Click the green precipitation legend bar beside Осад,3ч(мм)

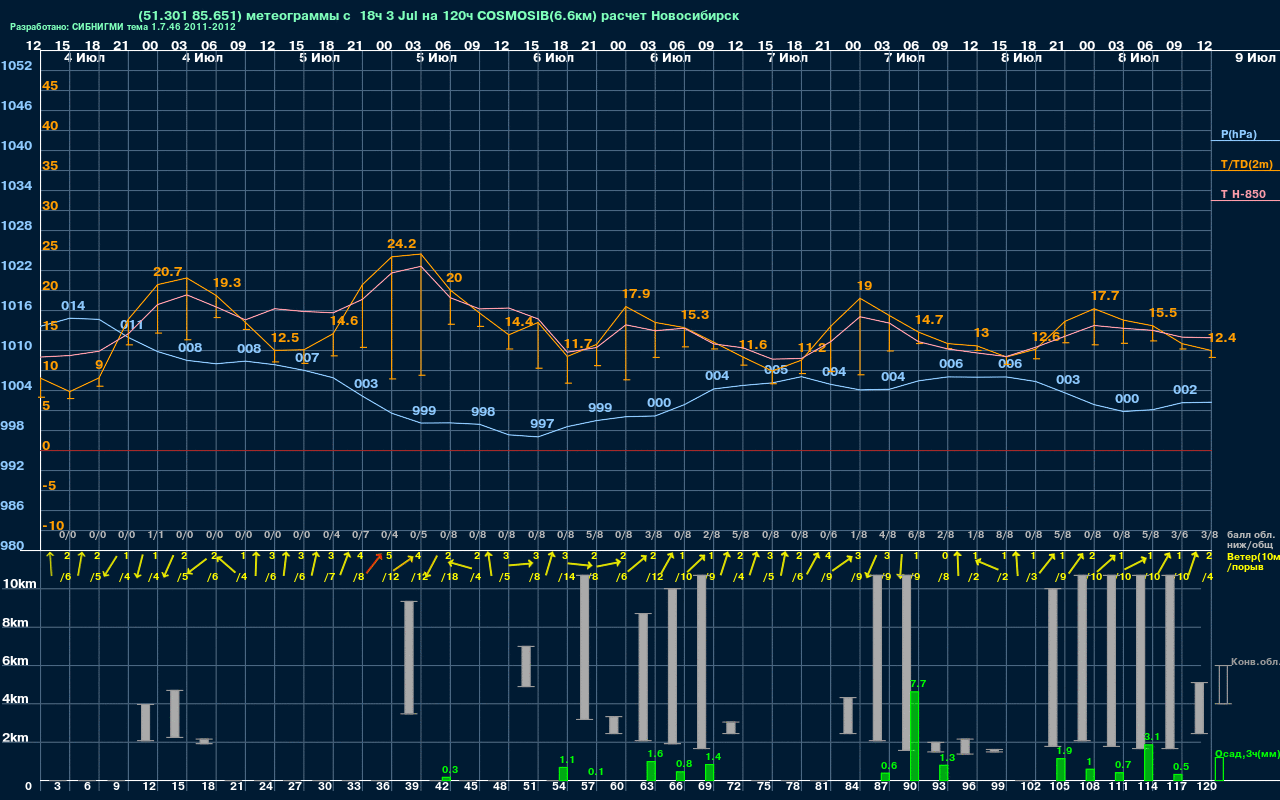pyautogui.click(x=1218, y=768)
